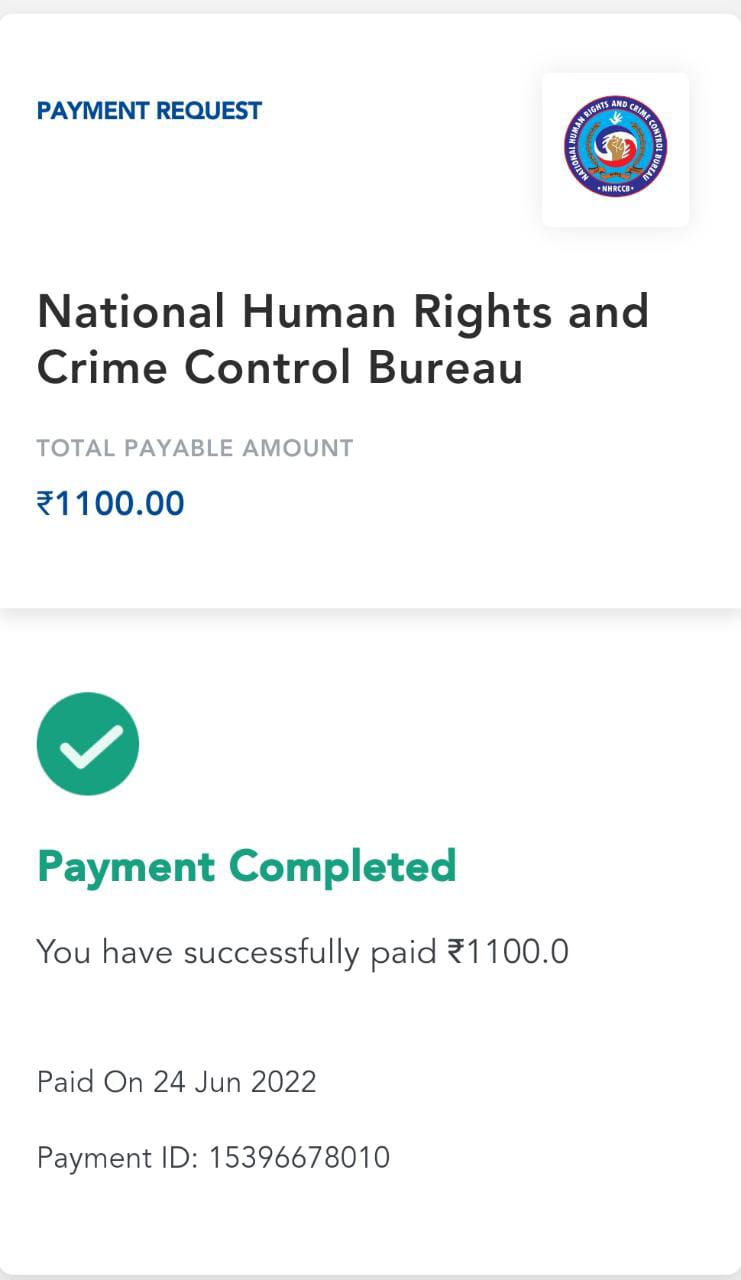Image resolution: width=741 pixels, height=1280 pixels.
Task: Click the word "AMOUNT" in the grey label
Action: tap(296, 448)
